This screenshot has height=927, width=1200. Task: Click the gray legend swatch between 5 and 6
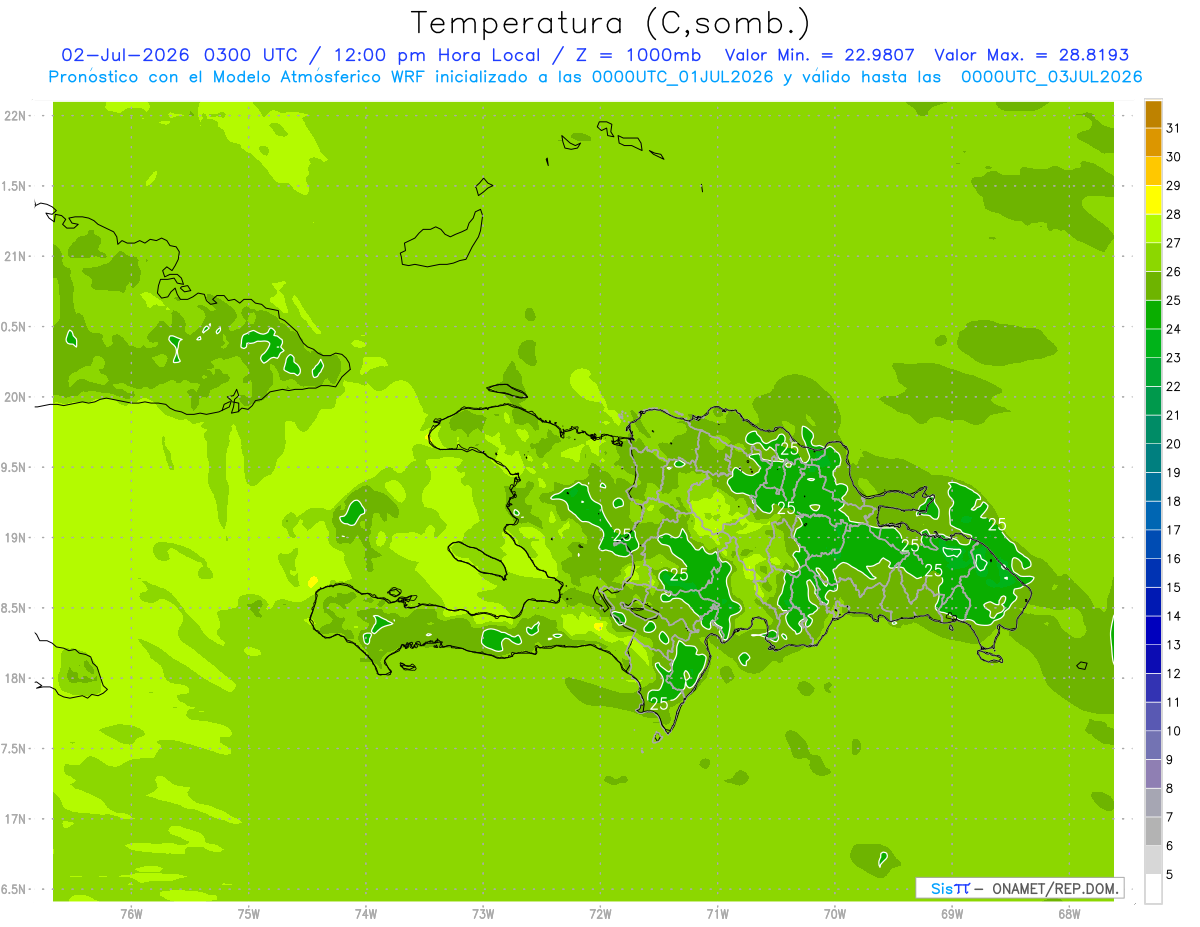(1153, 860)
